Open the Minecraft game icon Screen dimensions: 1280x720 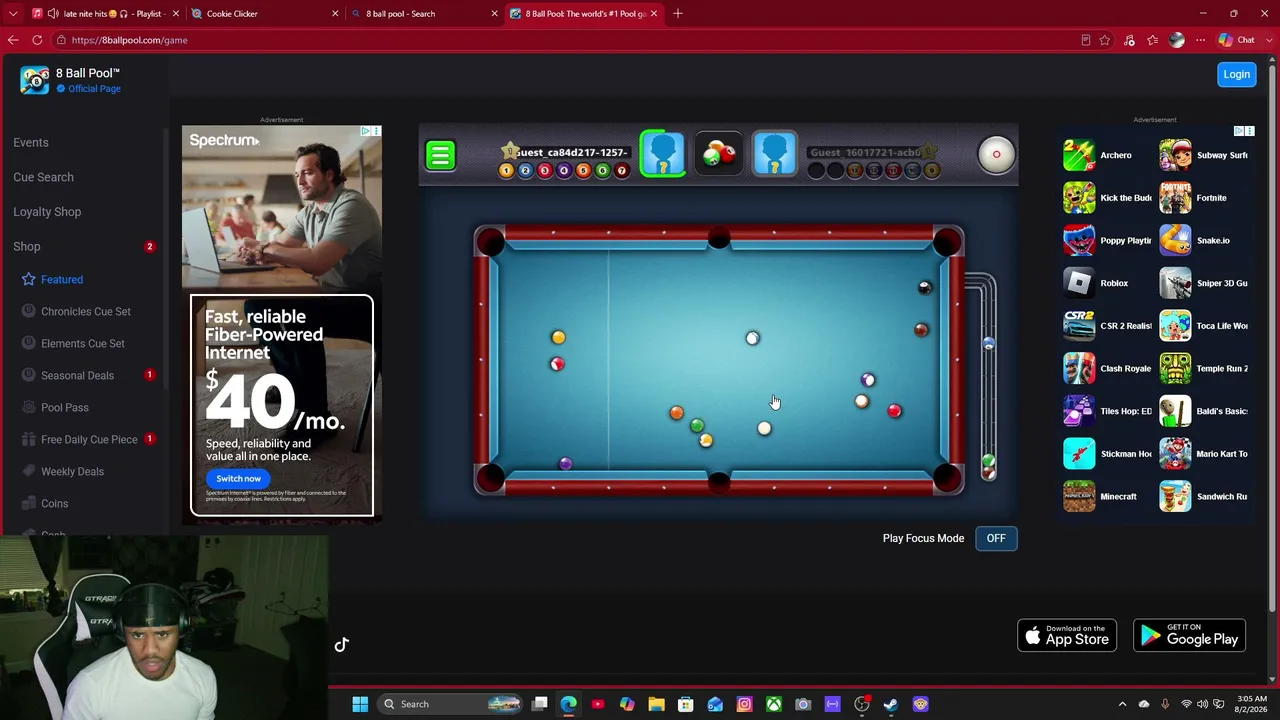coord(1079,496)
